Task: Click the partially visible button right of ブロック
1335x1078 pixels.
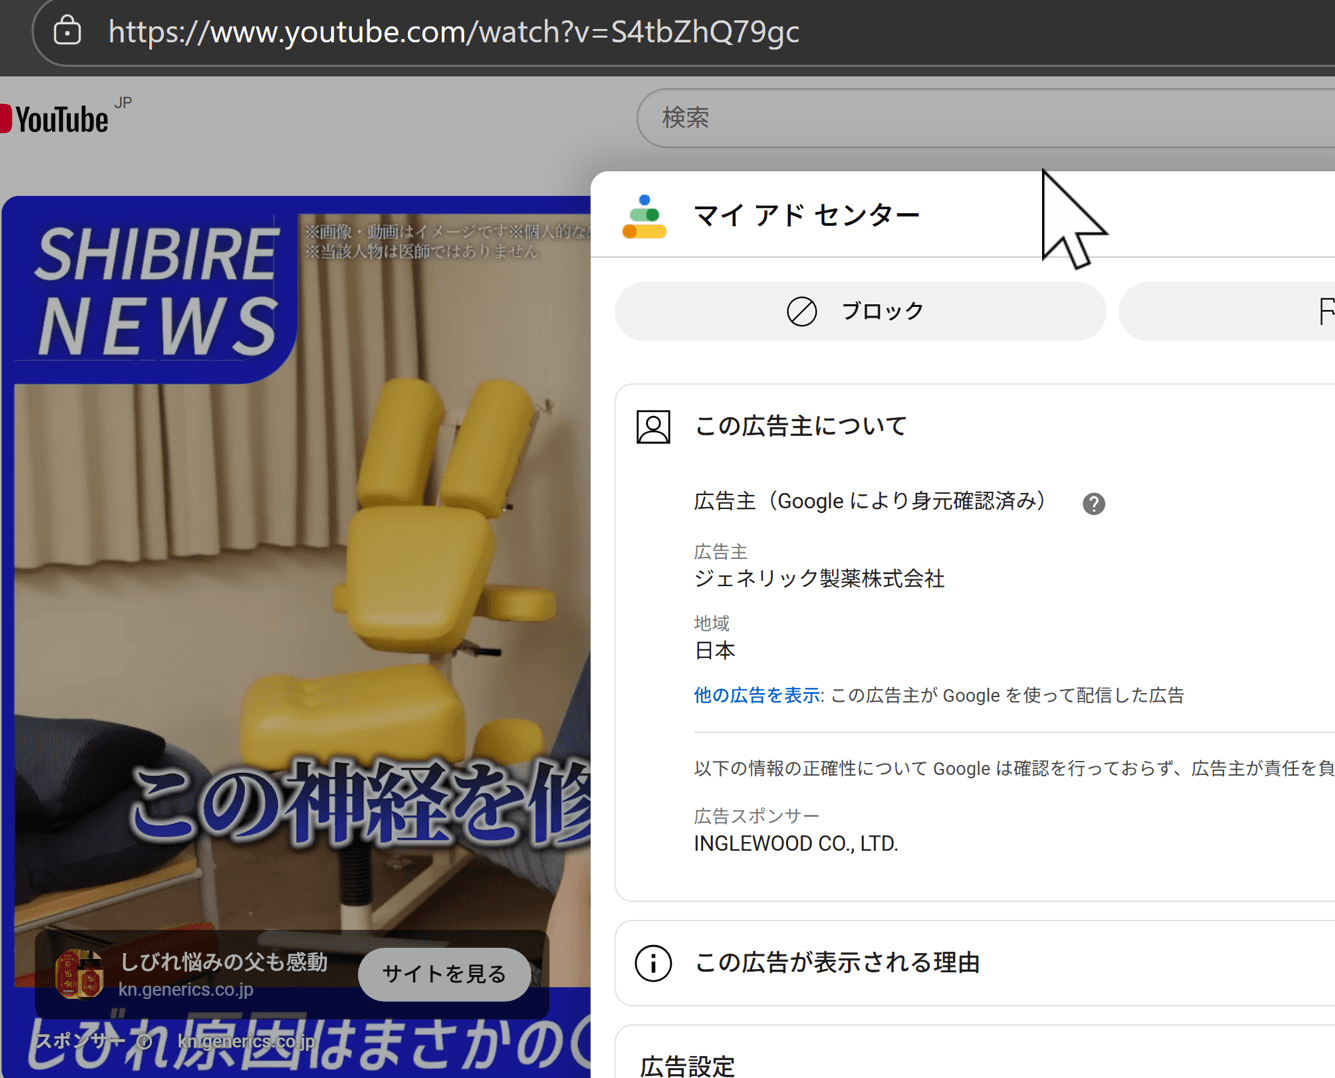Action: tap(1227, 312)
